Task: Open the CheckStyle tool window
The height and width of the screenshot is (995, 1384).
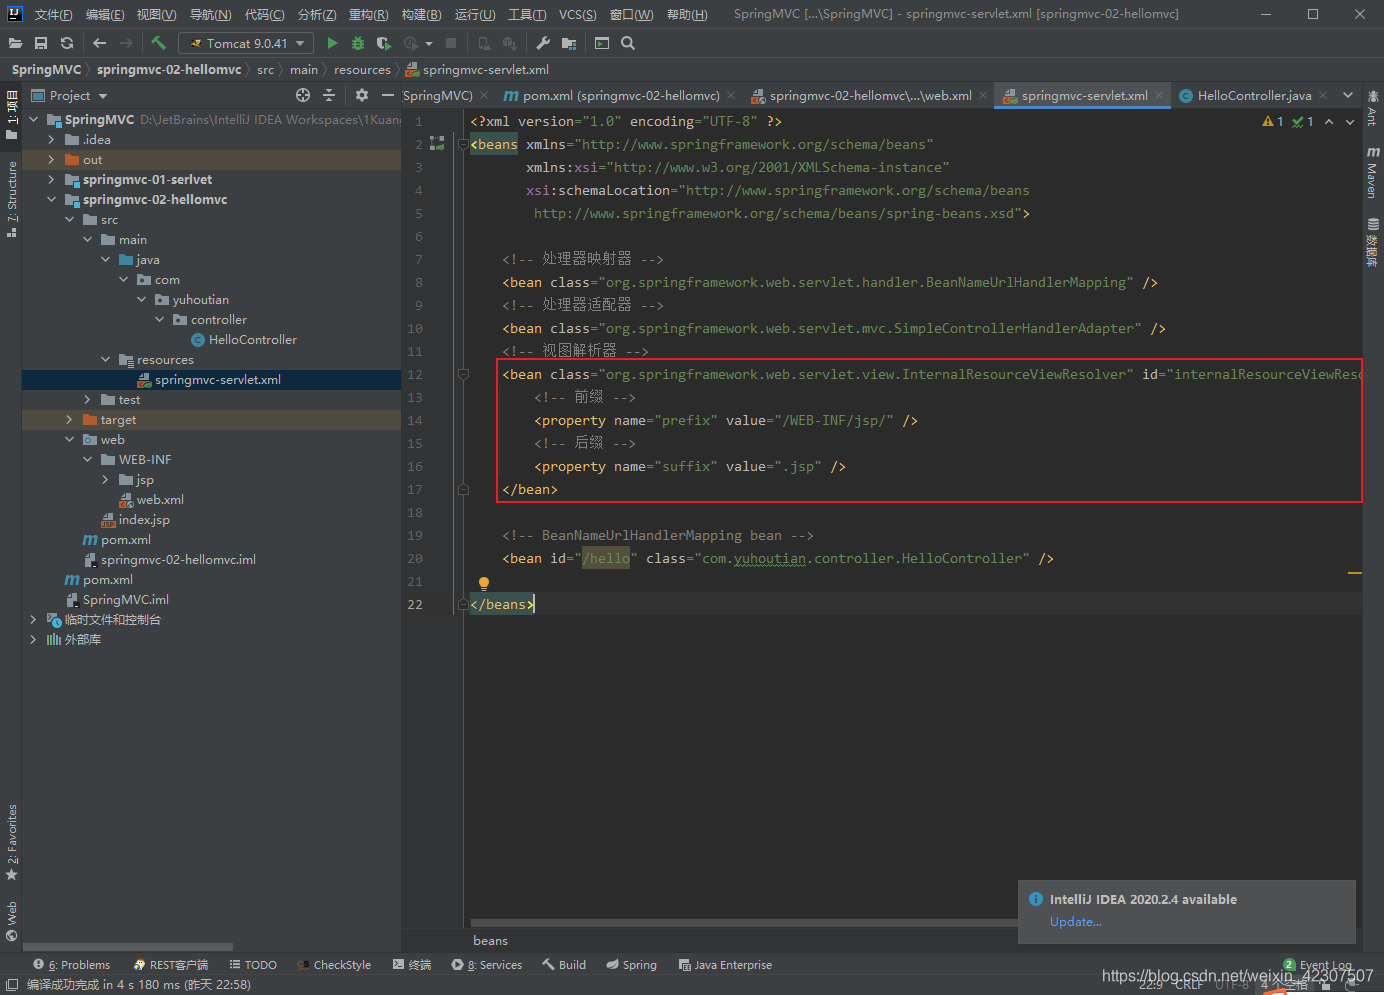Action: coord(335,964)
